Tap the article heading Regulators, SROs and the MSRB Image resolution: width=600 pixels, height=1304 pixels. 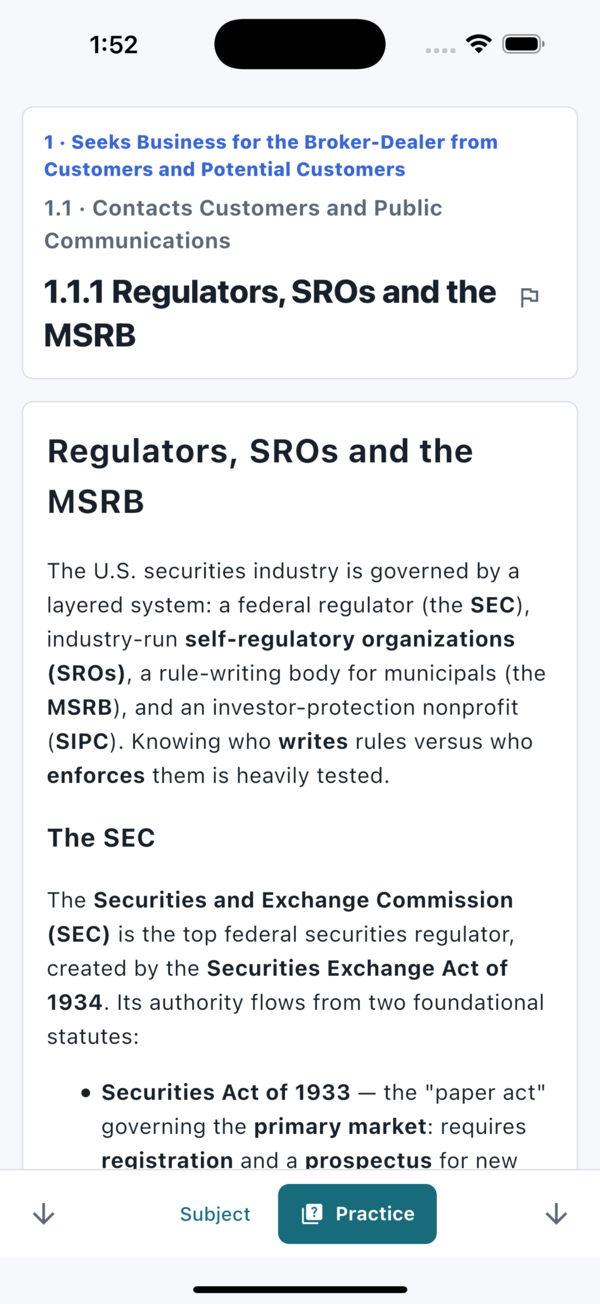pos(260,476)
